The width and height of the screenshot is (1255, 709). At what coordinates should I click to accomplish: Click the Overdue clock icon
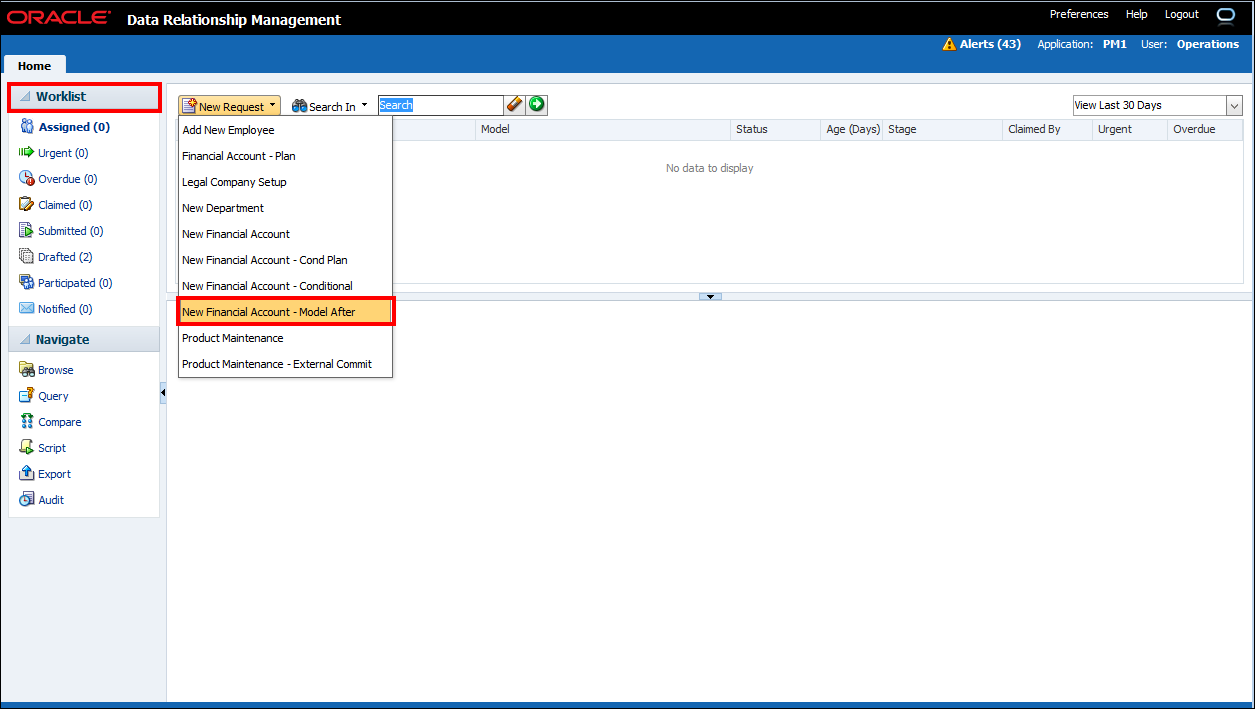(x=27, y=179)
